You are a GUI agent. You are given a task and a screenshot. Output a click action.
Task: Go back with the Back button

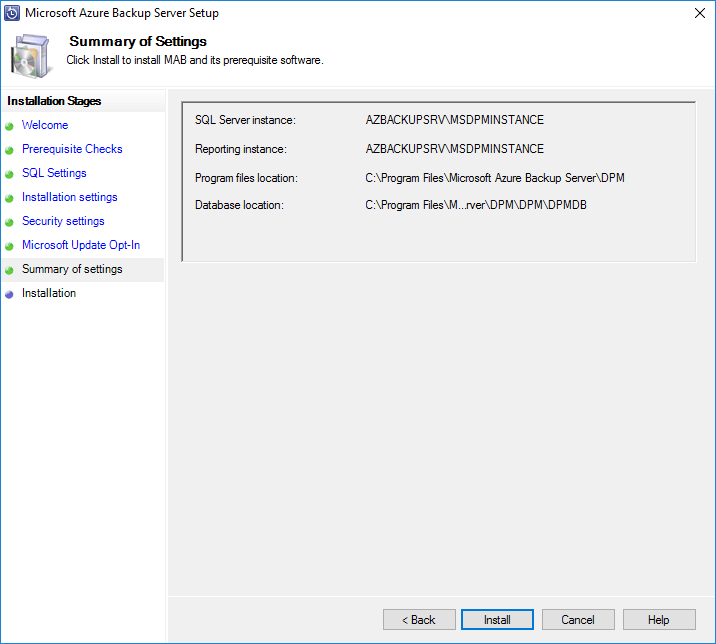(x=419, y=620)
